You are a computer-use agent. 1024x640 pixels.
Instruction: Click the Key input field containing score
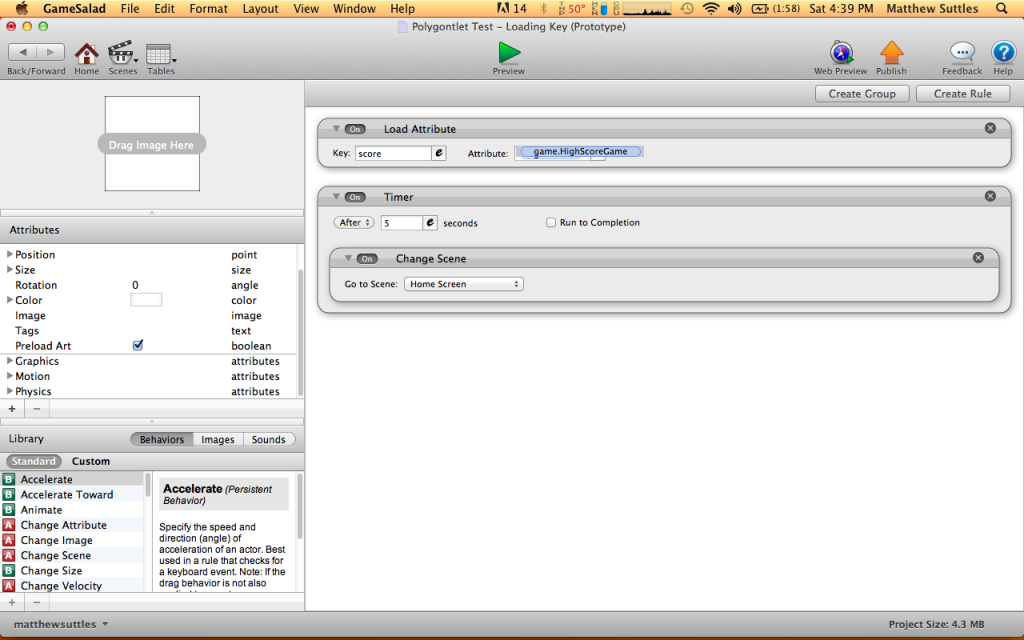coord(393,154)
